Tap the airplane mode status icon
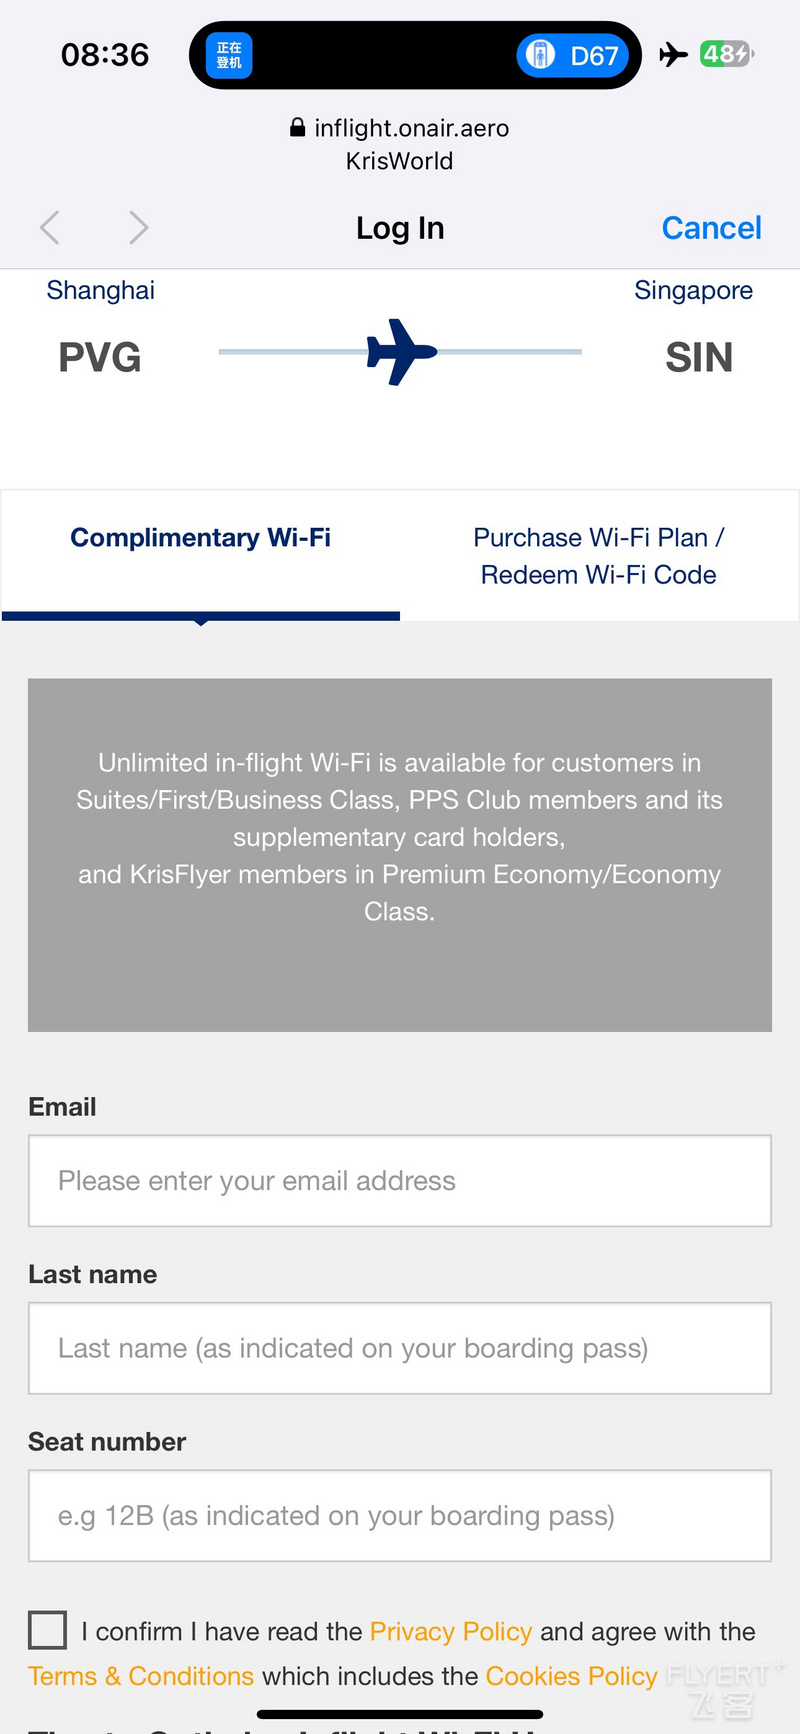800x1734 pixels. point(674,54)
